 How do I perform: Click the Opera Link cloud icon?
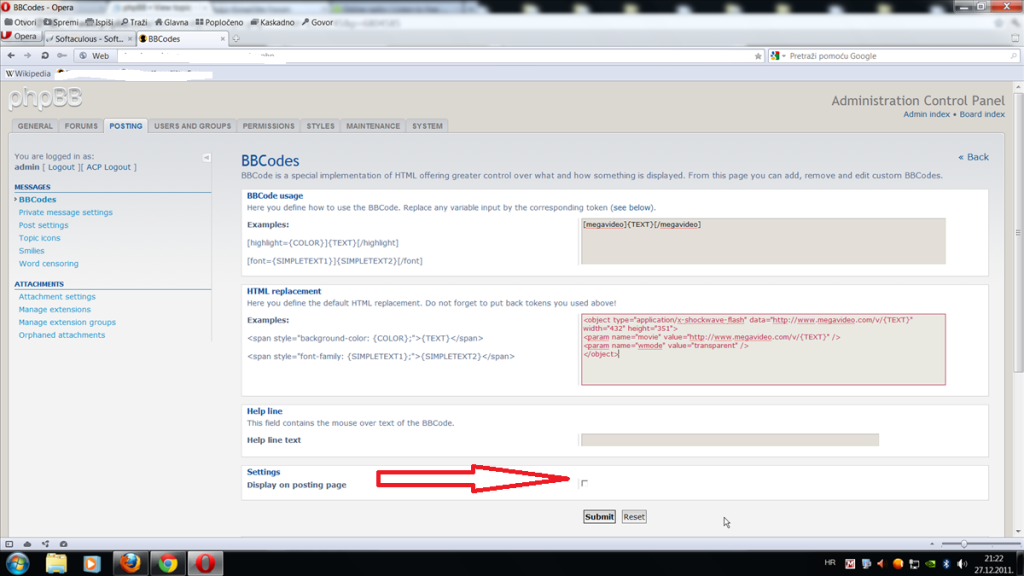(x=27, y=543)
